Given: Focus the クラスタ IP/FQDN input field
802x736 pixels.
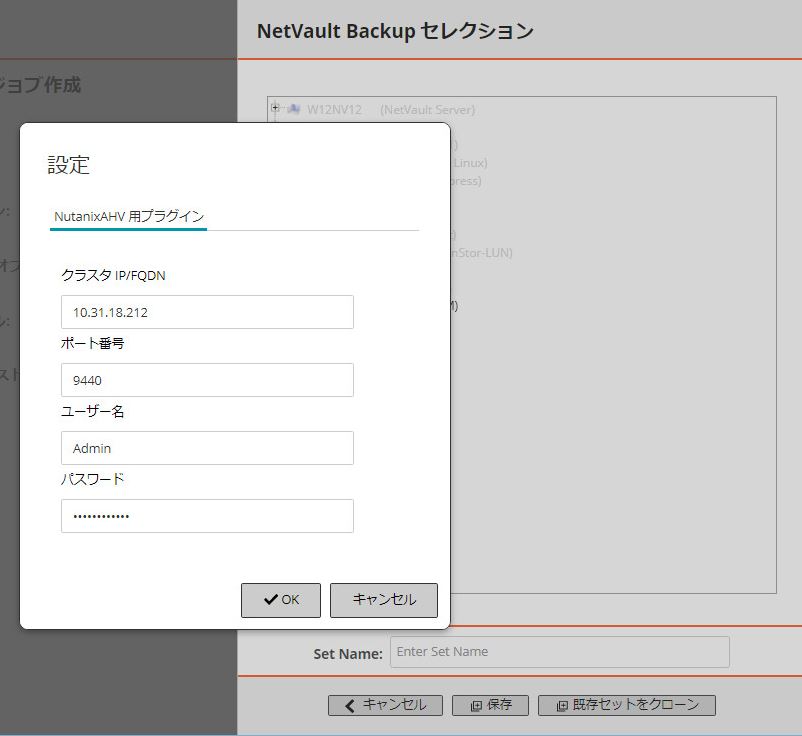Looking at the screenshot, I should coord(207,312).
